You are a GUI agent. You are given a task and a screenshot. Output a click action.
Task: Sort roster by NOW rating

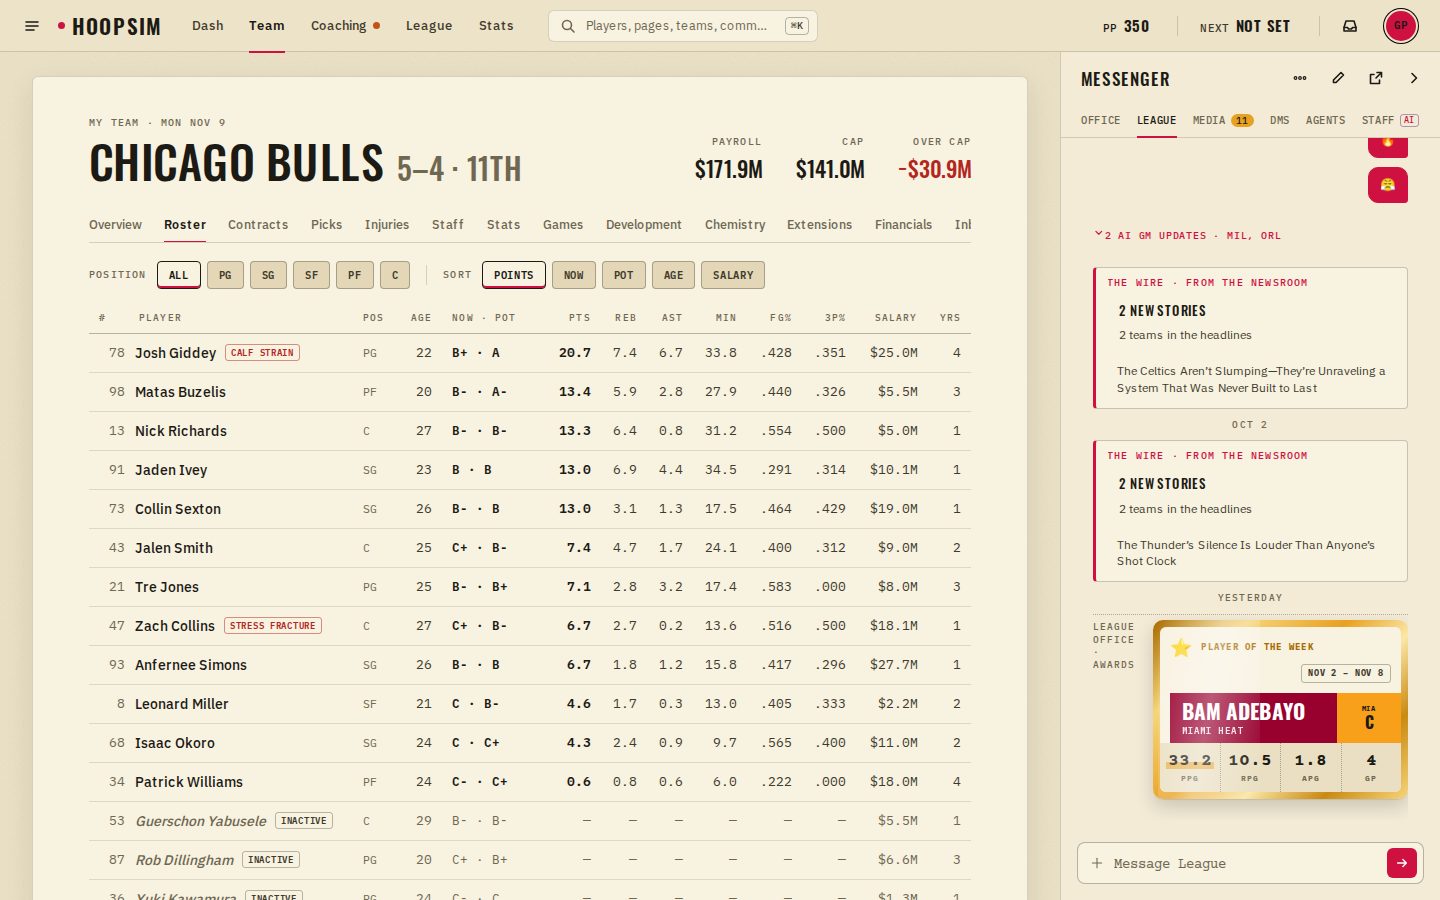click(x=574, y=275)
